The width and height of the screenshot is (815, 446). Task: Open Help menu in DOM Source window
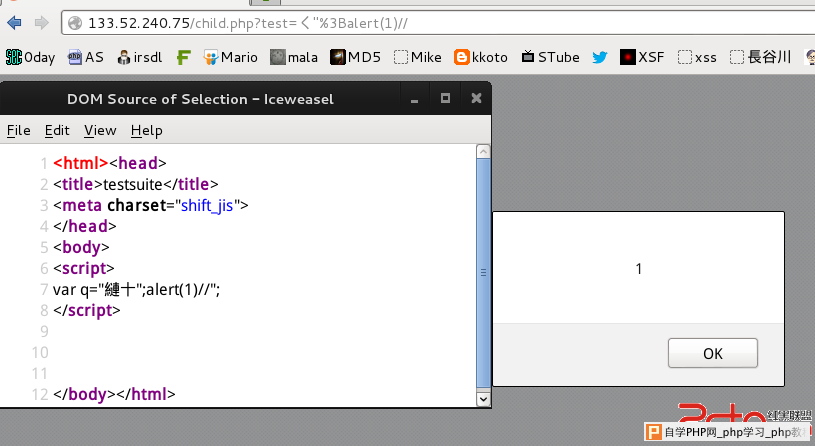[x=147, y=130]
